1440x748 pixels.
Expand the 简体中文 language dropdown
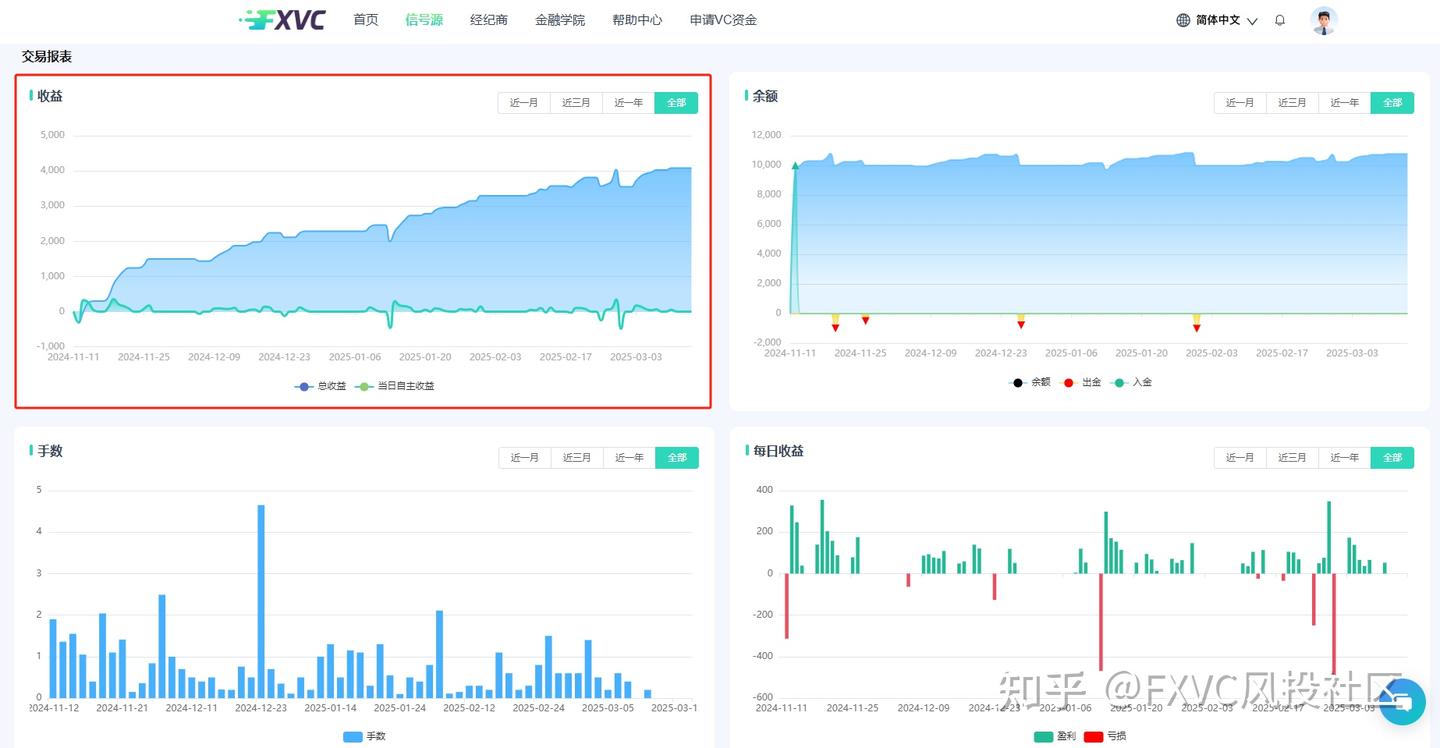click(1218, 20)
